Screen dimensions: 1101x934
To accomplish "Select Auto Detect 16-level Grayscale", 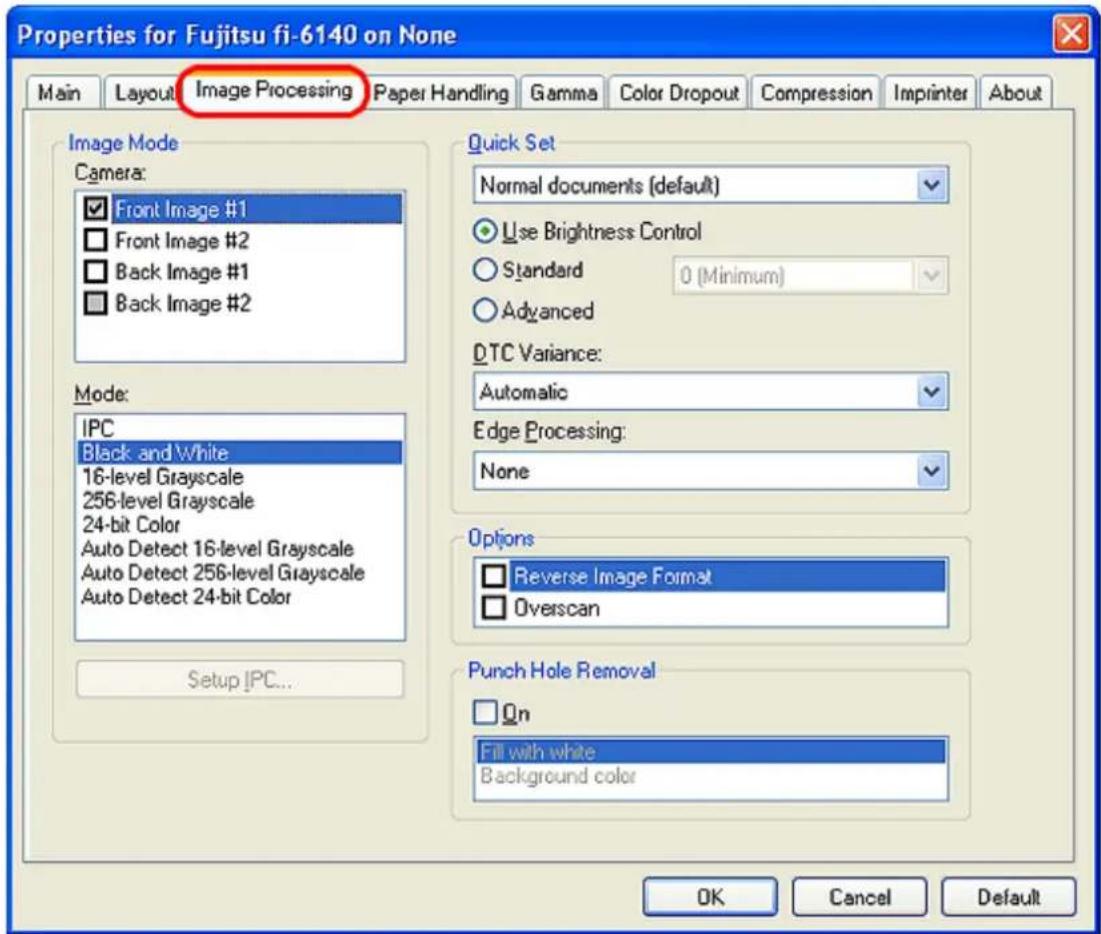I will (239, 548).
